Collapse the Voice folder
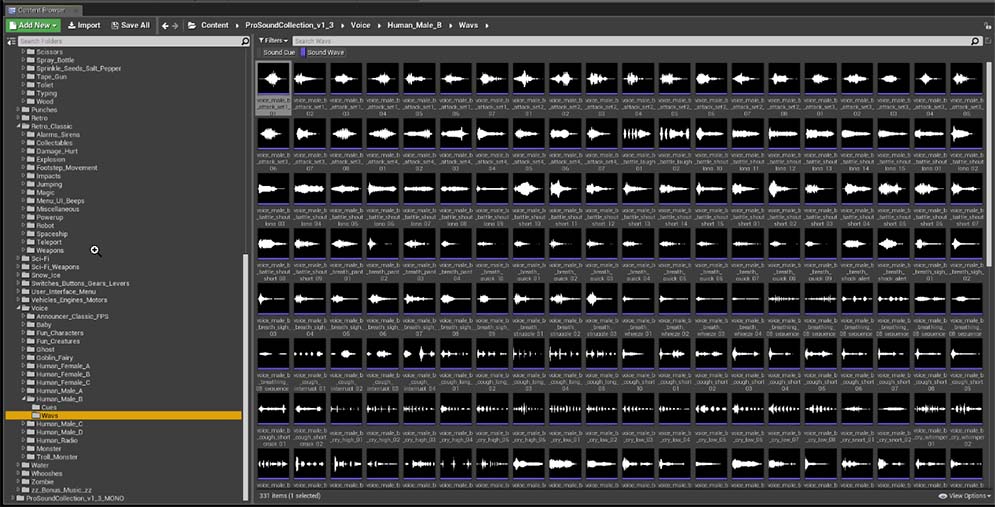This screenshot has width=995, height=507. [x=18, y=308]
